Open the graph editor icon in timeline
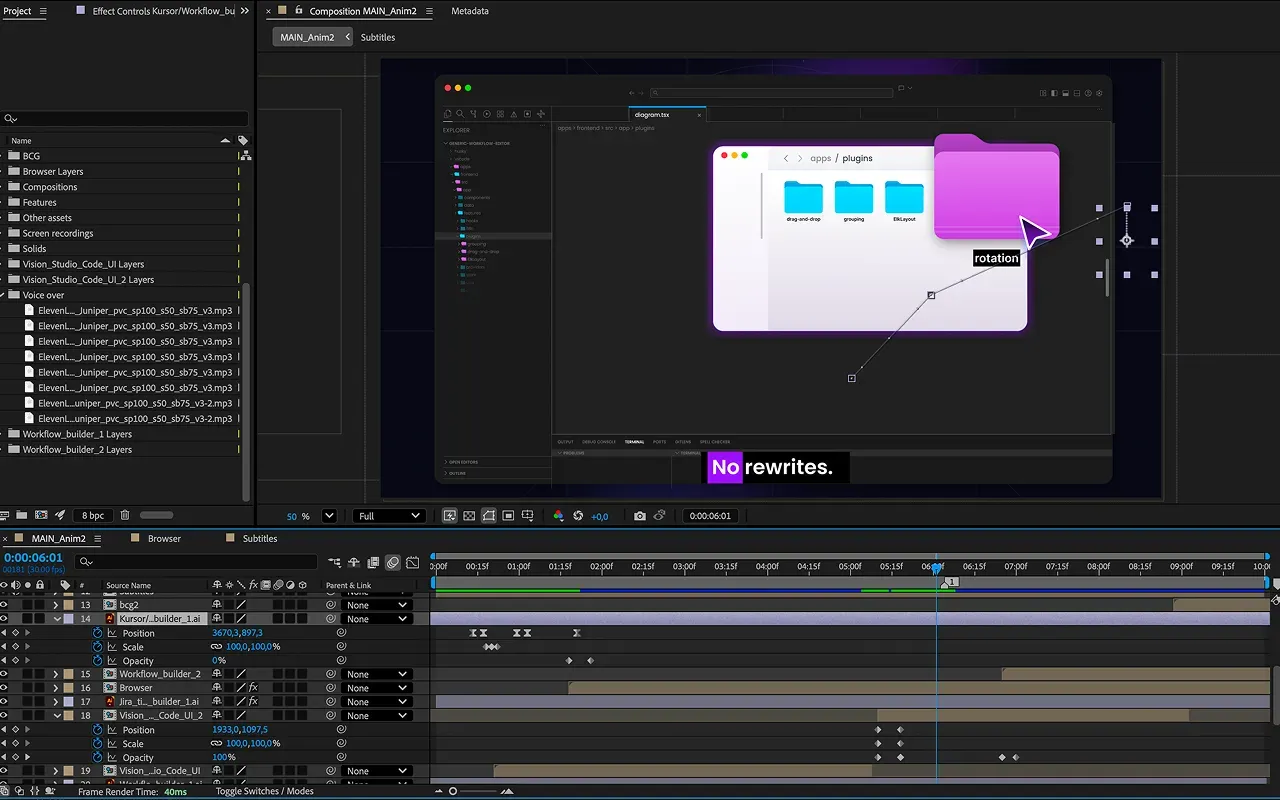Screen dimensions: 1280x800 (412, 563)
